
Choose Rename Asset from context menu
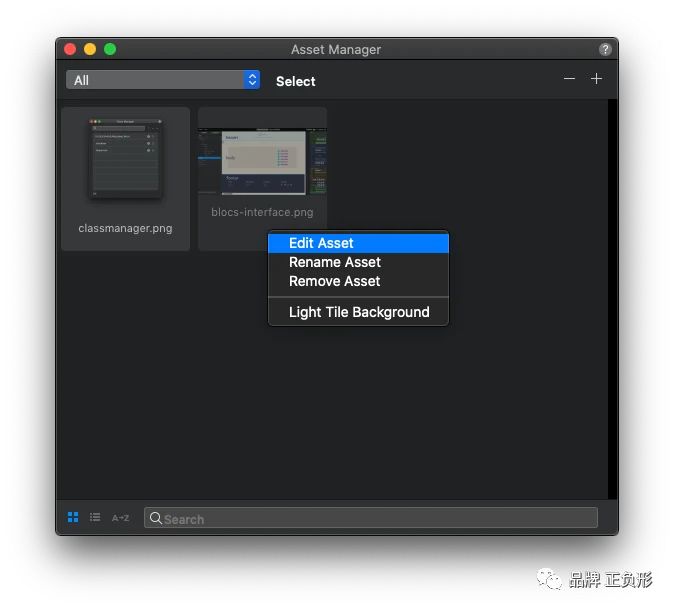(358, 262)
